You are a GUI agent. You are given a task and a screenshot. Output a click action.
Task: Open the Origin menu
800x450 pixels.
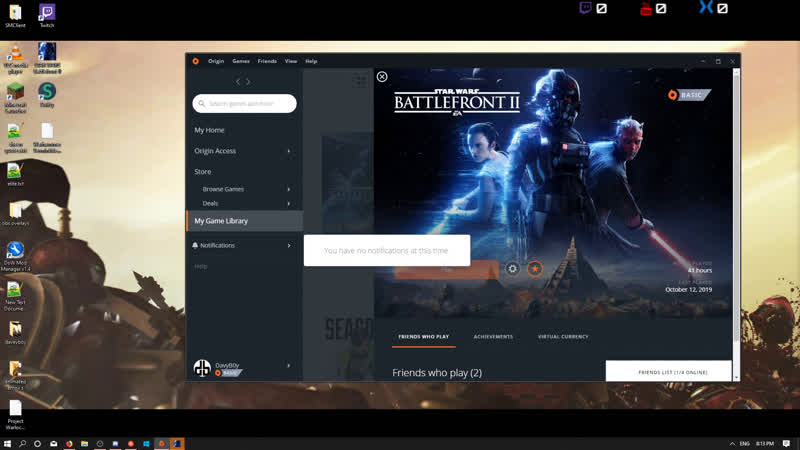(x=216, y=61)
